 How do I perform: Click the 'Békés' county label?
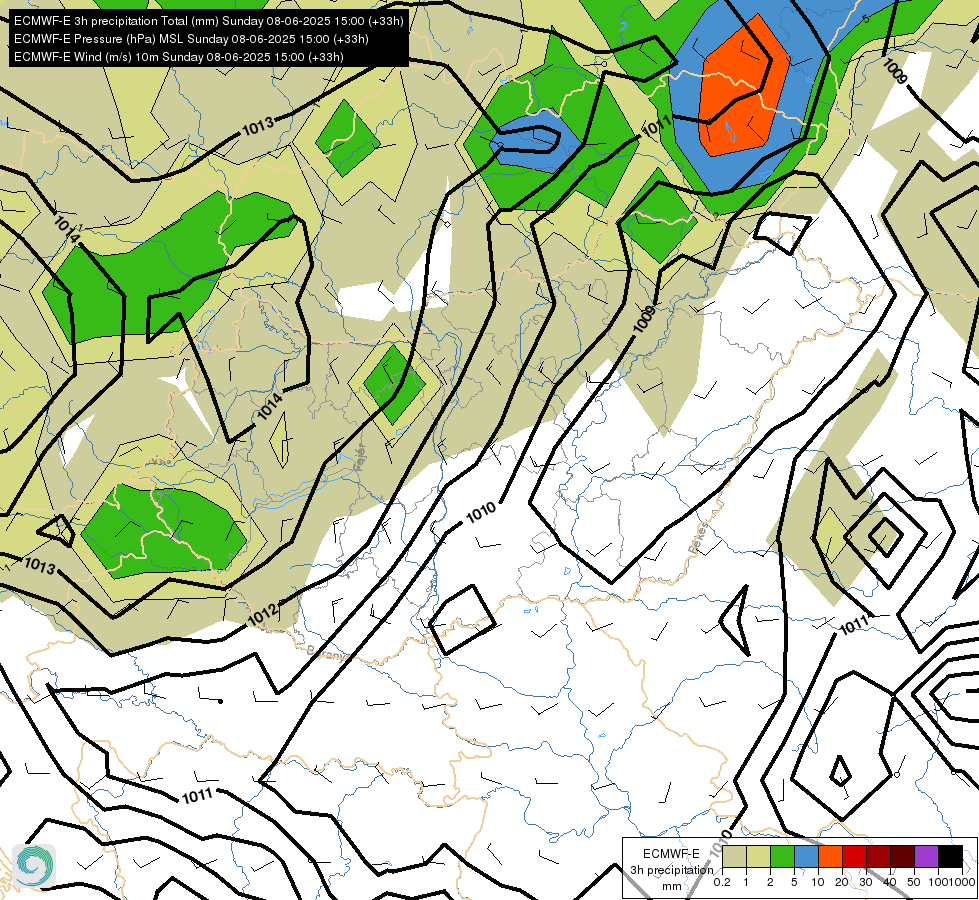click(x=699, y=538)
